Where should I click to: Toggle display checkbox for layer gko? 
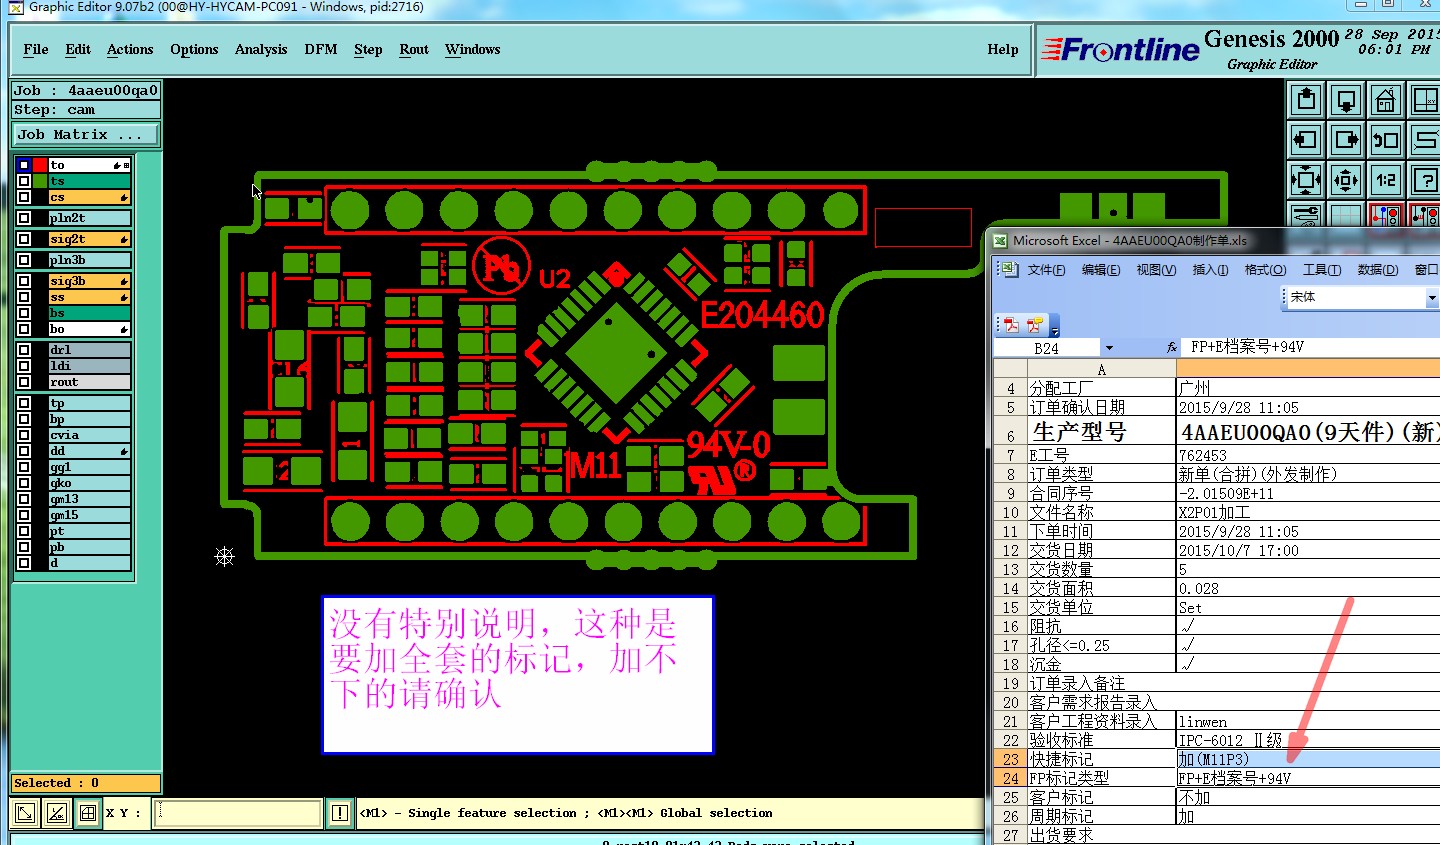tap(24, 483)
